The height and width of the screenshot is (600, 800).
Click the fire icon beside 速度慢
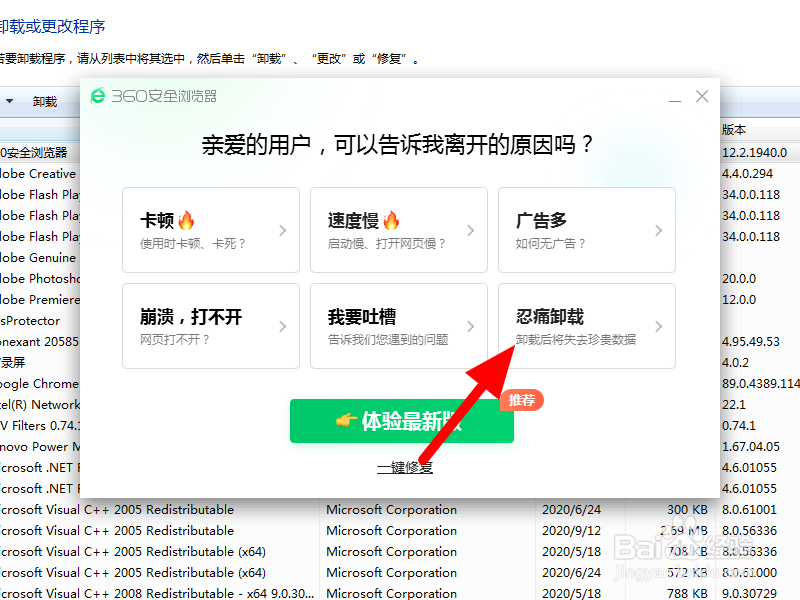click(x=391, y=220)
